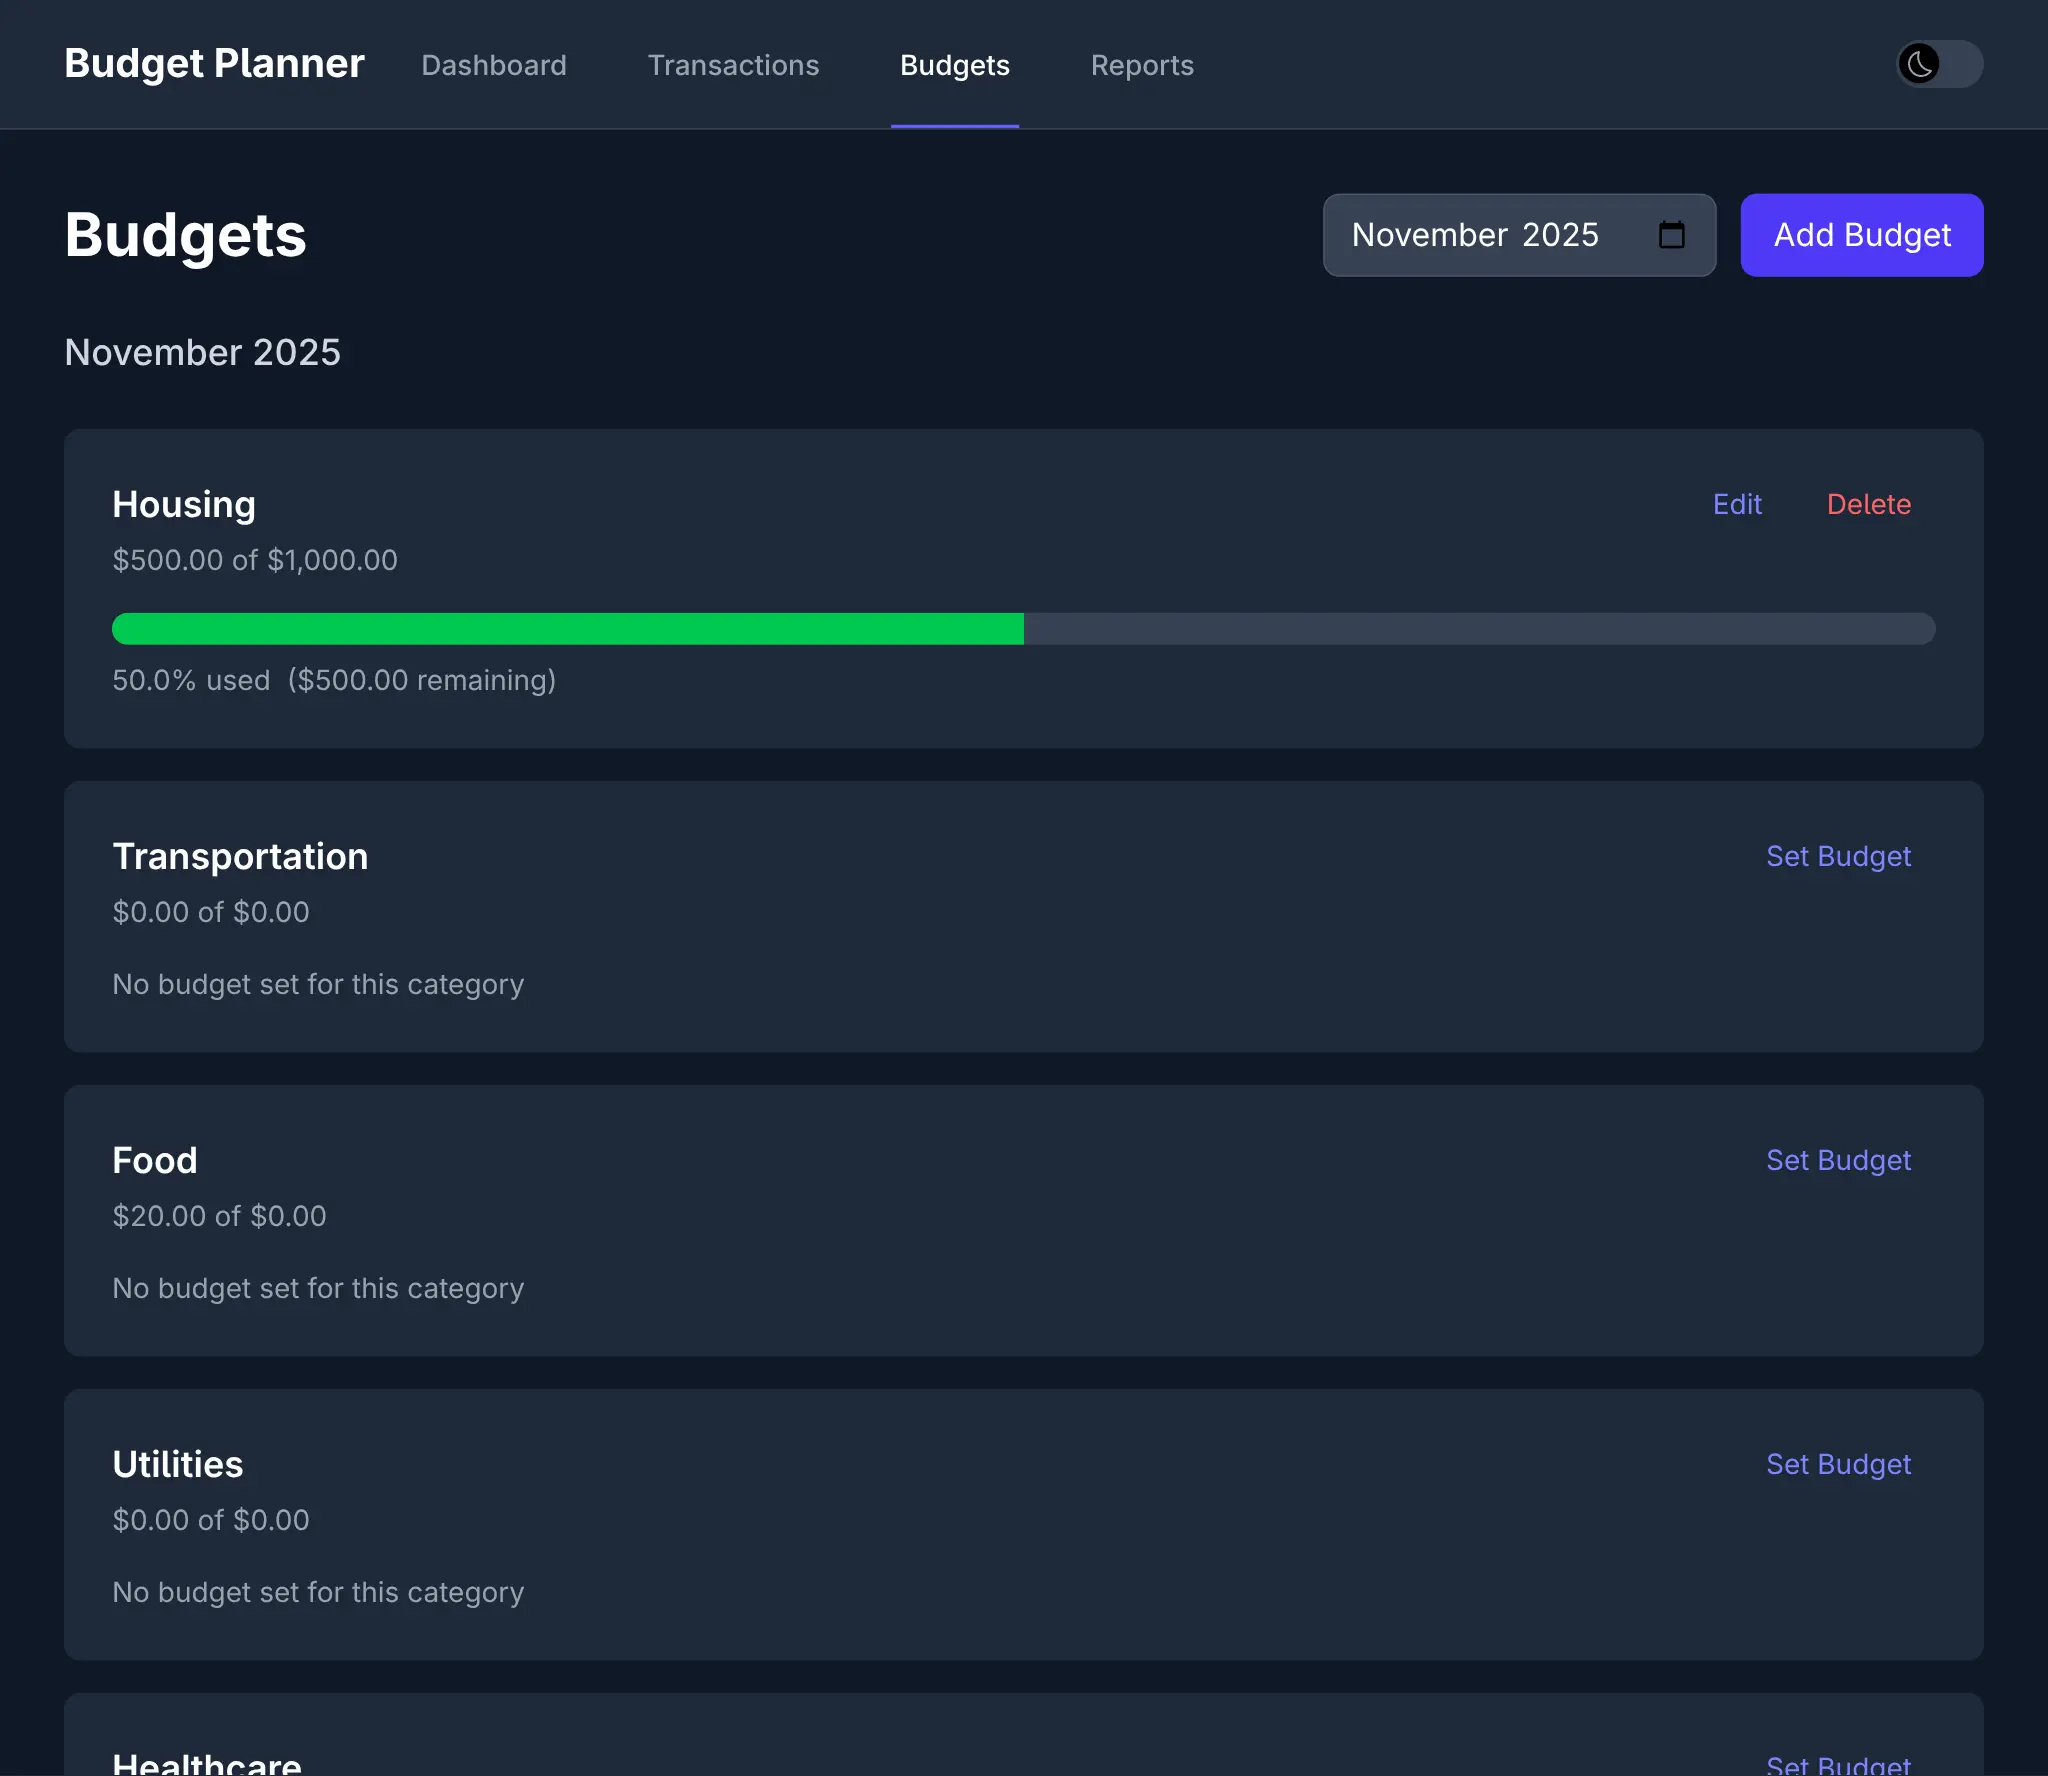This screenshot has width=2048, height=1776.
Task: Click the Food budget card
Action: pyautogui.click(x=1024, y=1222)
